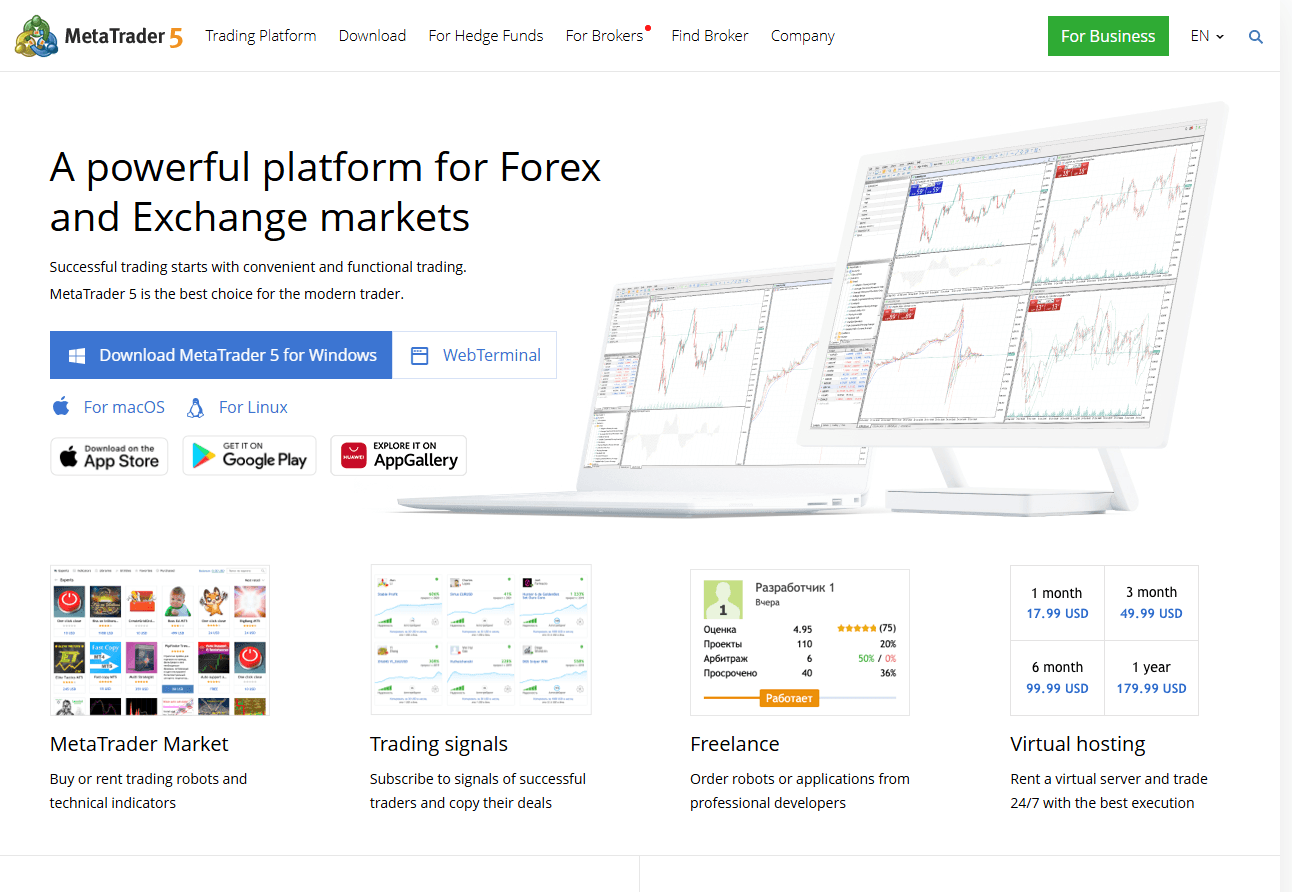
Task: Click Download MetaTrader 5 for Windows
Action: [x=221, y=355]
